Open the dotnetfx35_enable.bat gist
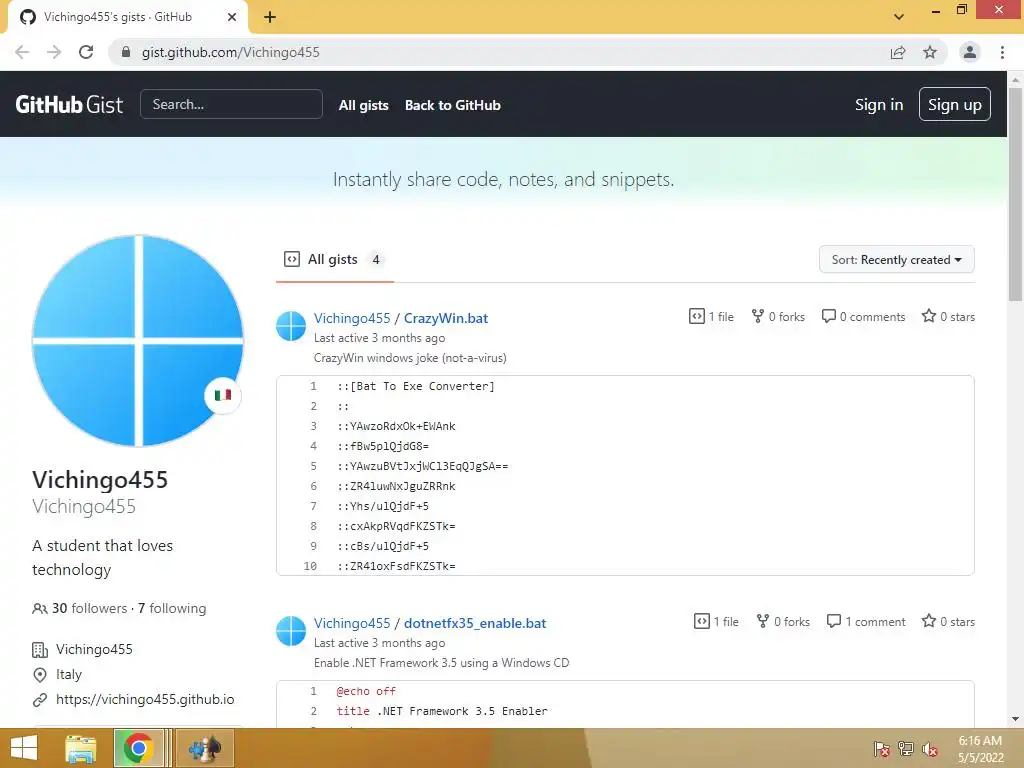Screen dimensions: 1024x768 475,623
